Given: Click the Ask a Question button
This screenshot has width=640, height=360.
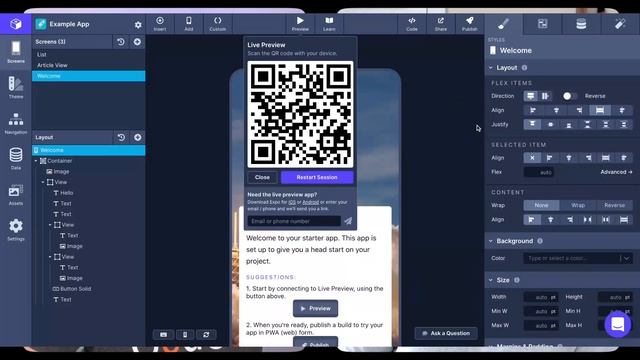Looking at the screenshot, I should tap(446, 333).
